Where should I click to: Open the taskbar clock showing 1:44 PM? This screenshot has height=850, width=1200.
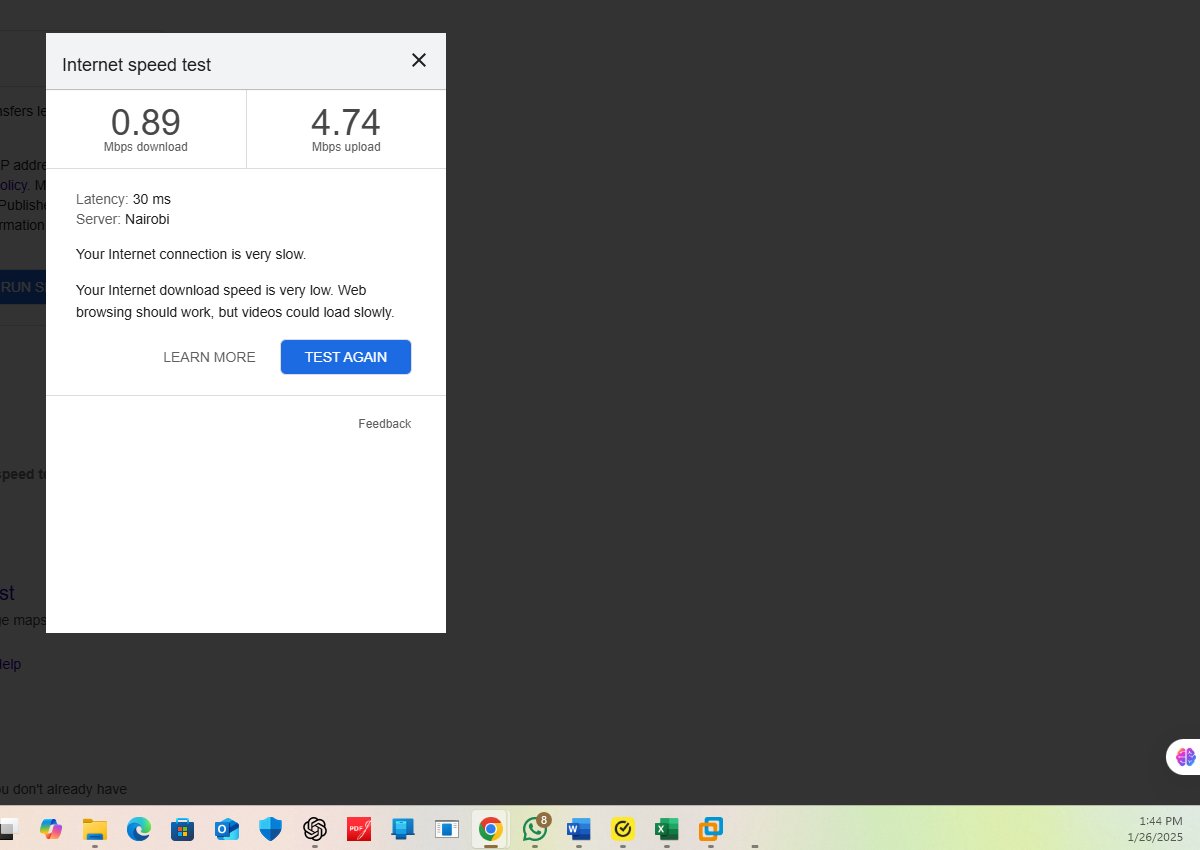pyautogui.click(x=1155, y=828)
